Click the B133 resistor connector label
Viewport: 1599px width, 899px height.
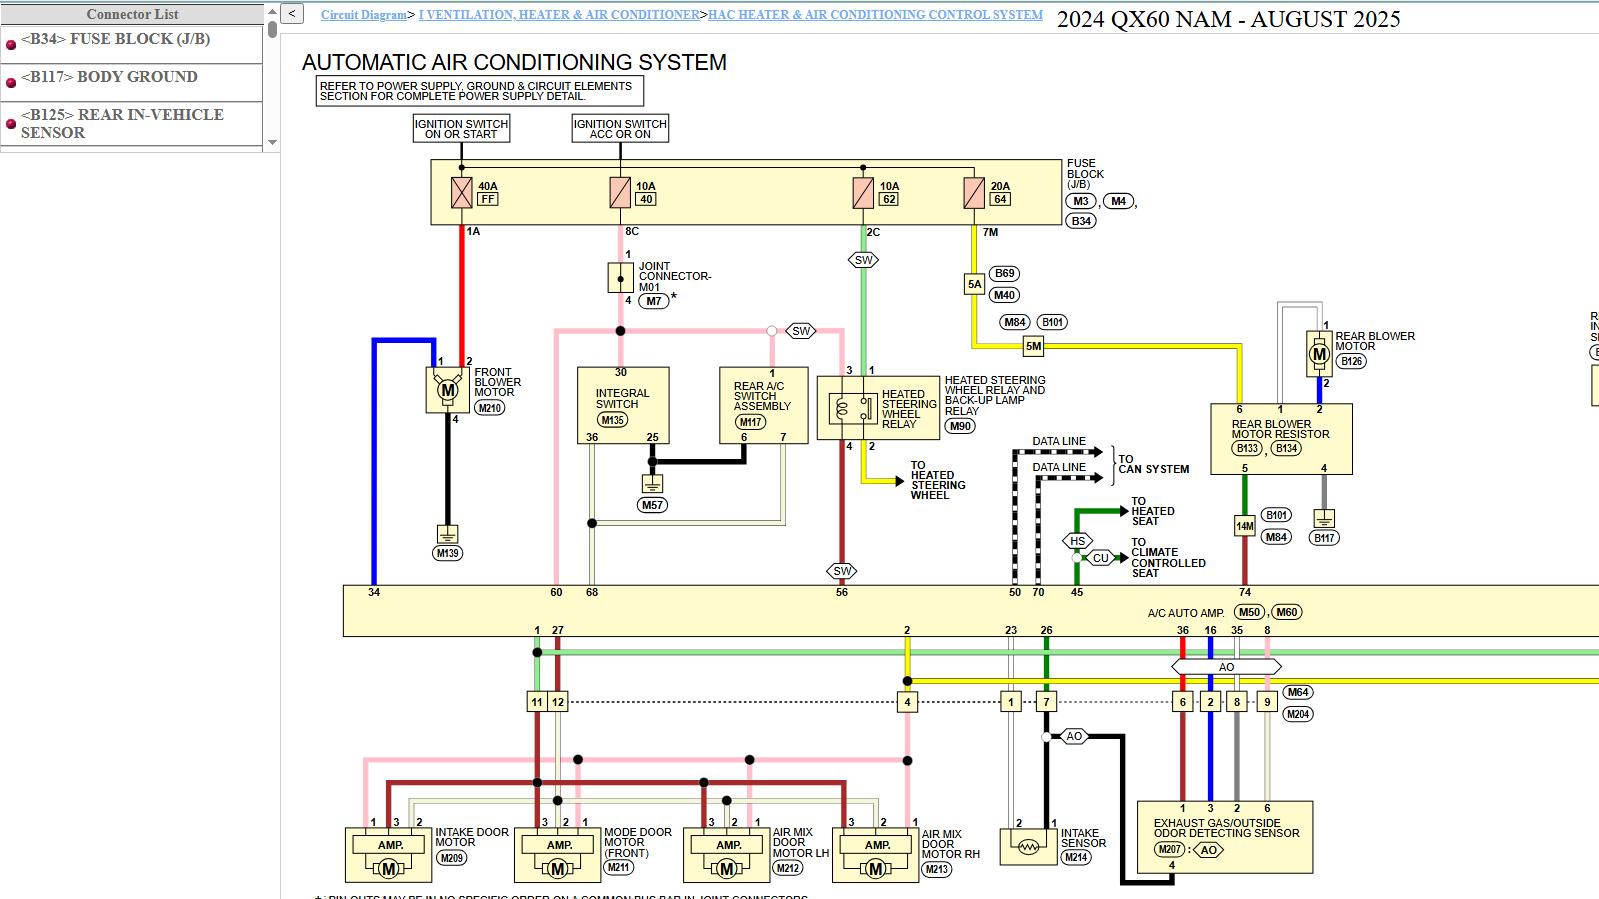point(1247,448)
